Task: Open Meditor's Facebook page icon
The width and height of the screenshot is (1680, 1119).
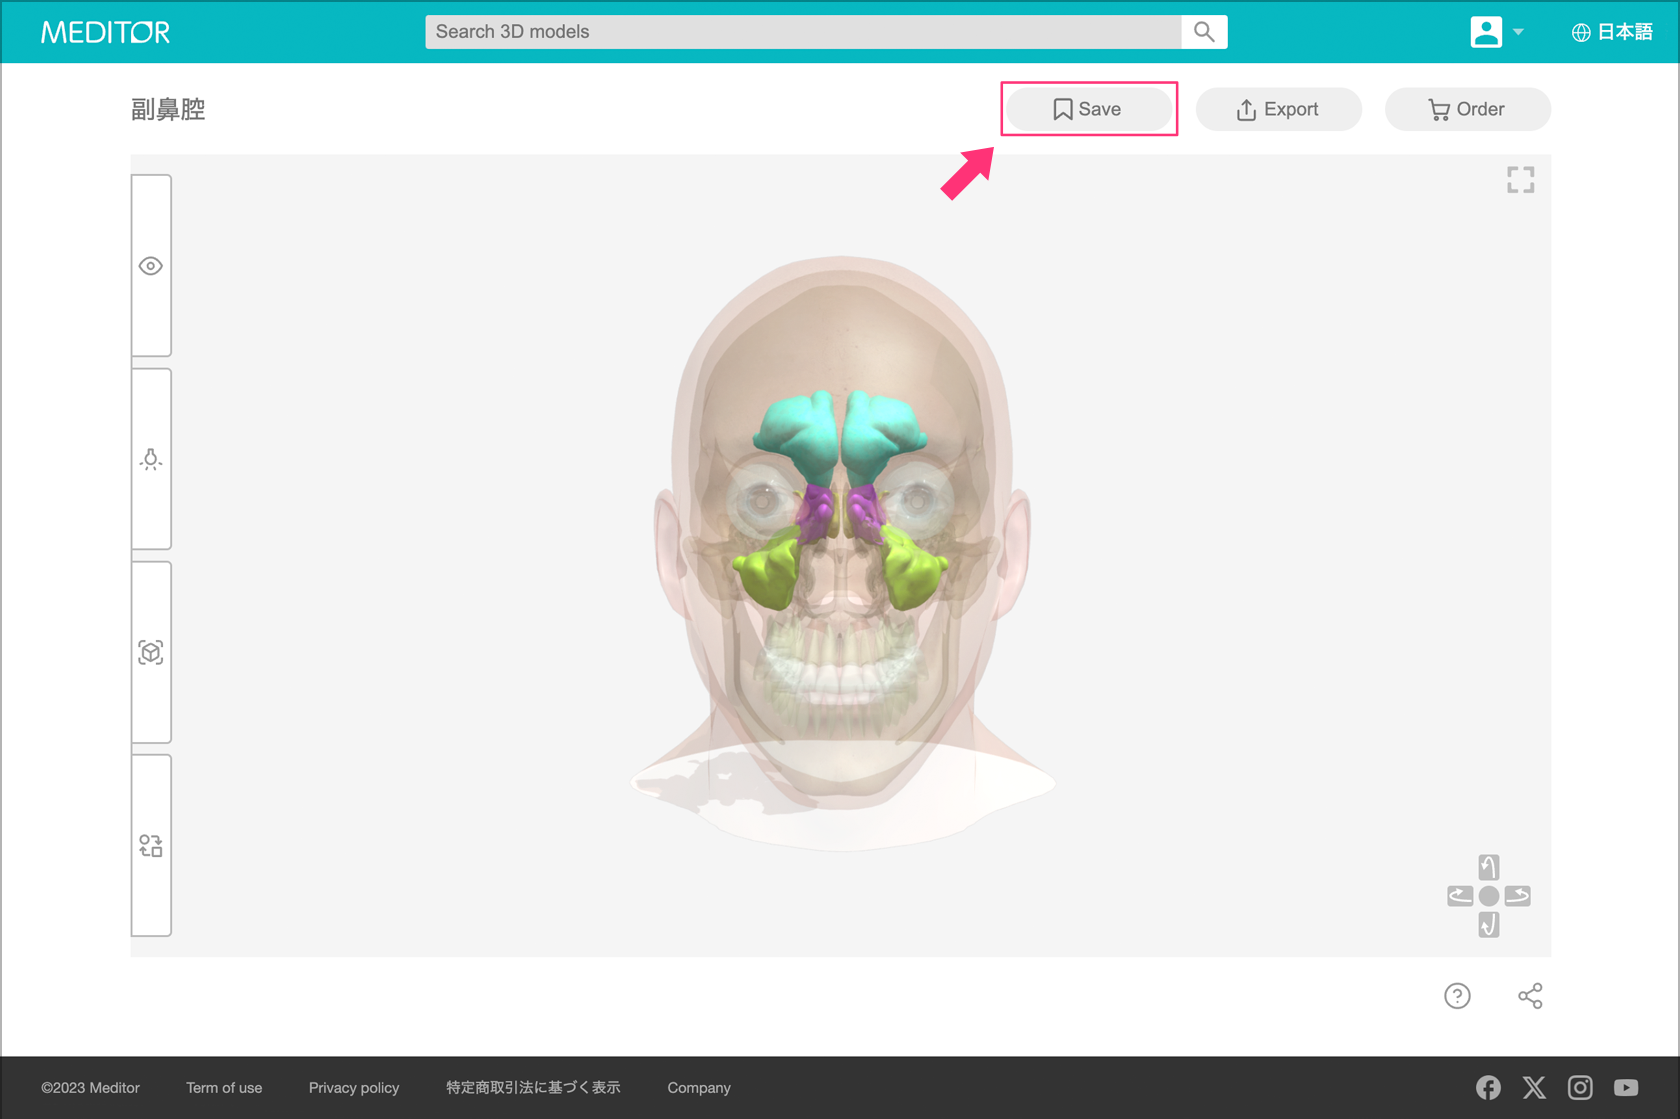Action: click(1488, 1087)
